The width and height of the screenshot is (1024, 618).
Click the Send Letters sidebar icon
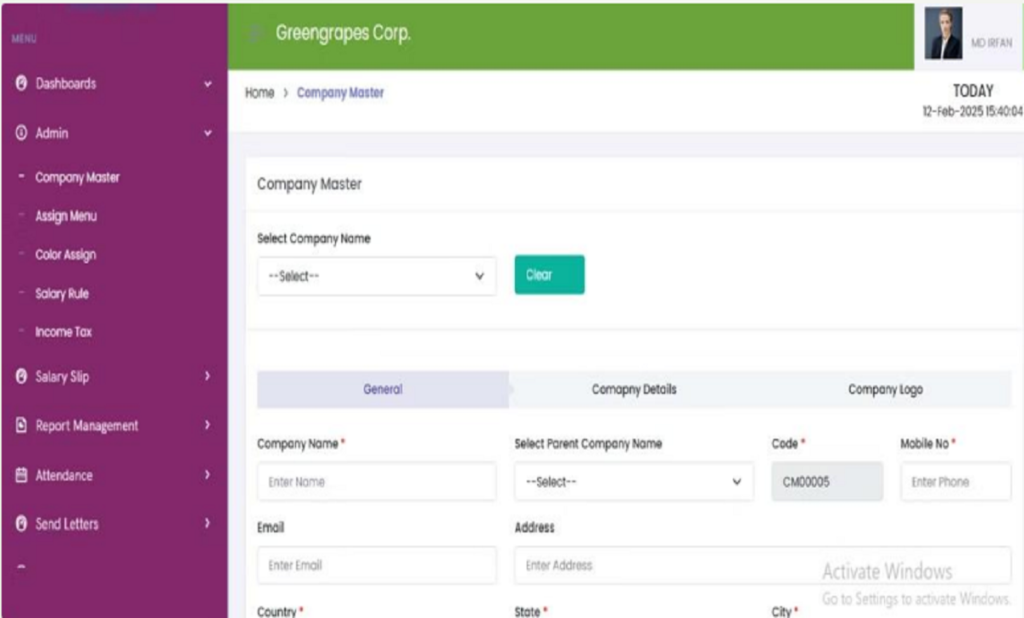21,524
